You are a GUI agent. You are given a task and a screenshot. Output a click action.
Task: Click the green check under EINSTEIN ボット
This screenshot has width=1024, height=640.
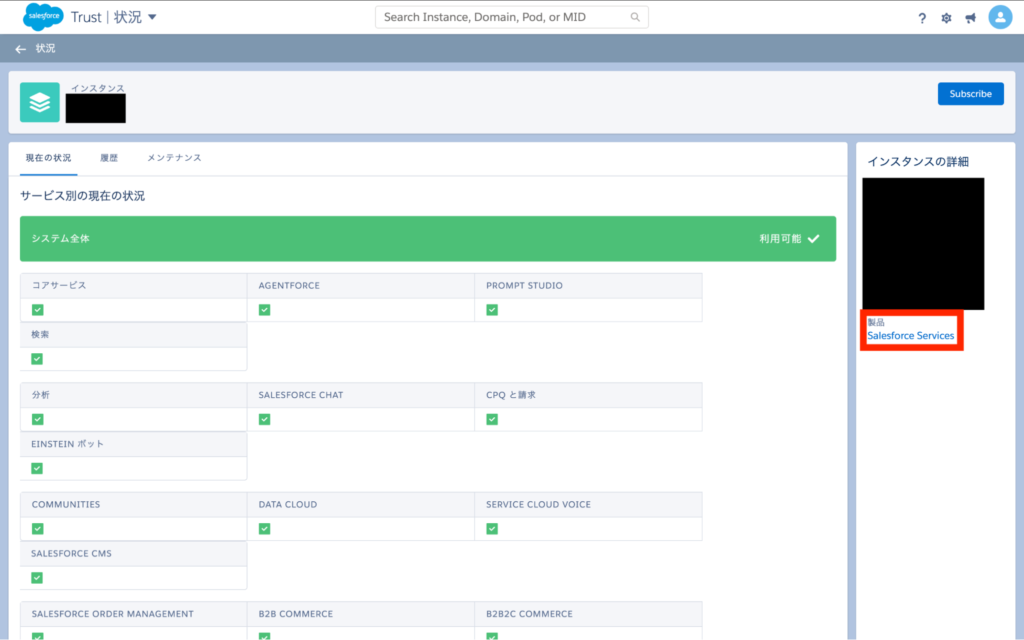[37, 468]
